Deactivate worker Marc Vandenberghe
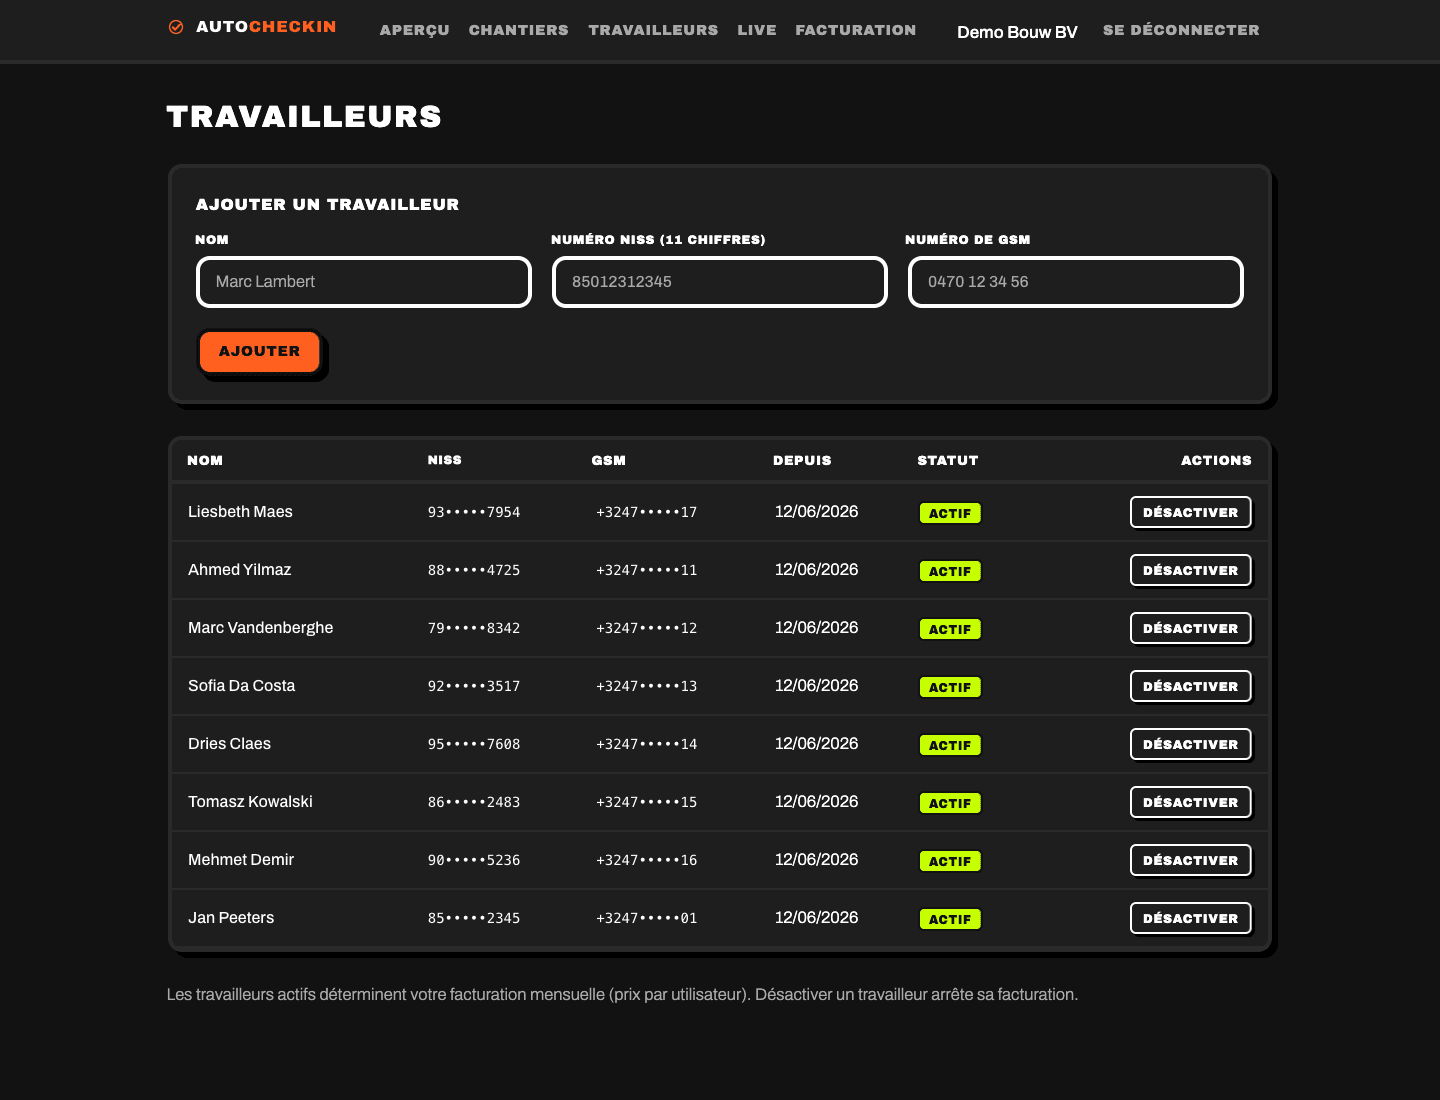 pyautogui.click(x=1190, y=628)
